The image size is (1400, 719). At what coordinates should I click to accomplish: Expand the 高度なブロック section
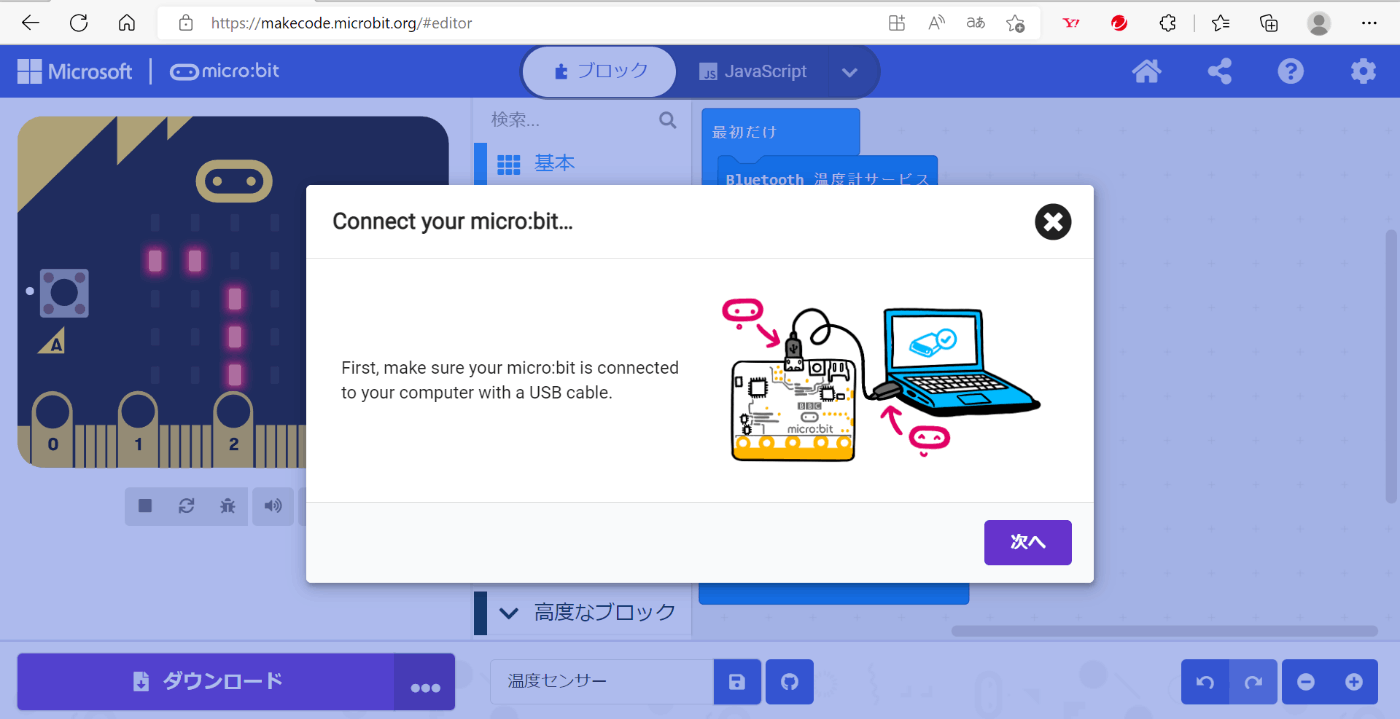pyautogui.click(x=582, y=612)
